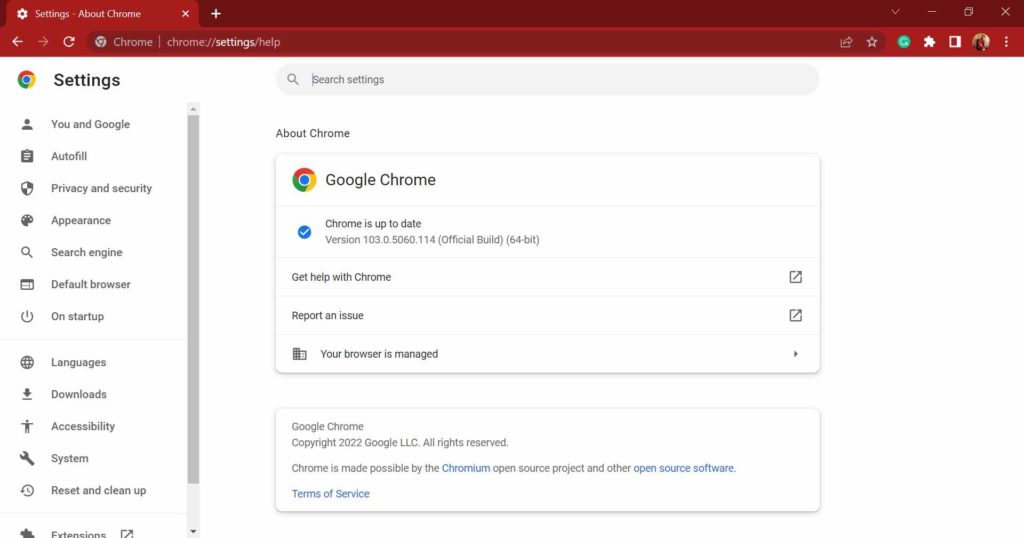Reload the page with the refresh icon
This screenshot has height=538, width=1024.
[69, 42]
